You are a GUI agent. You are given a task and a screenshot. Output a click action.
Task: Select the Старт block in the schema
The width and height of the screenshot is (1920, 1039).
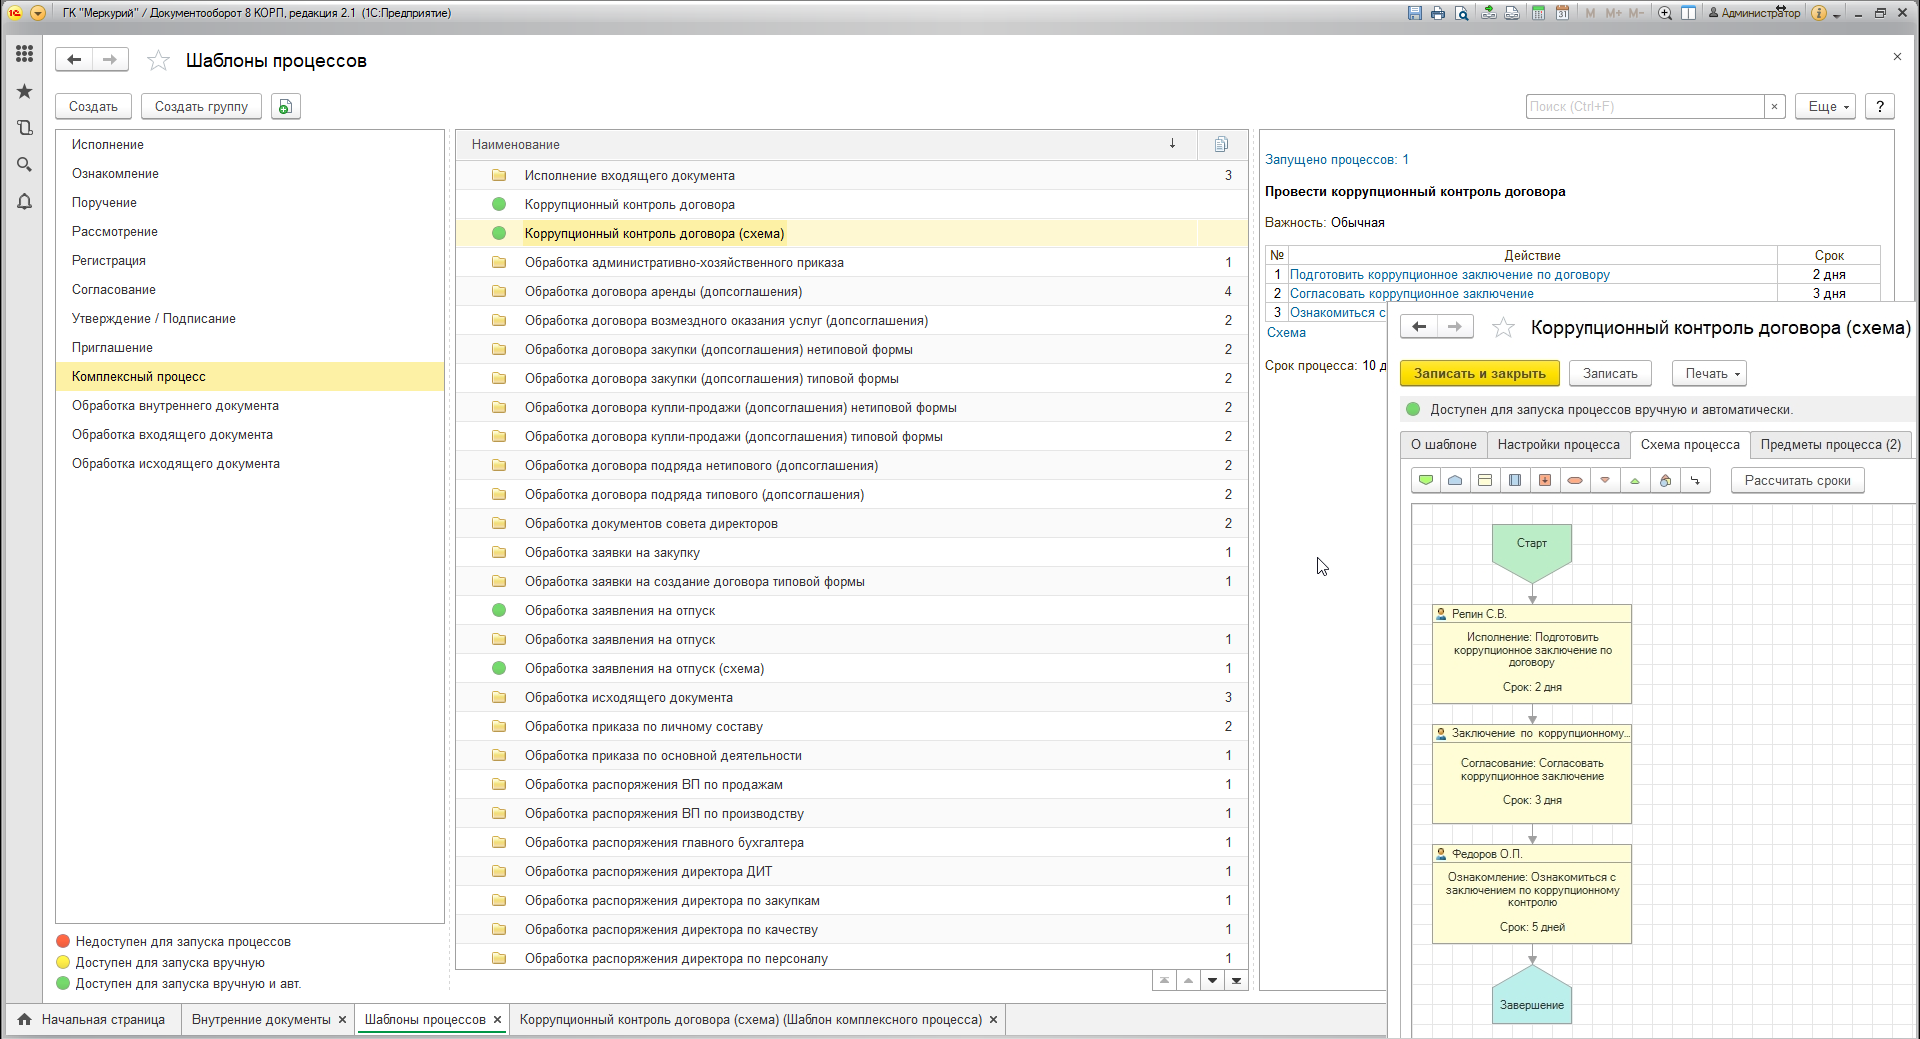pyautogui.click(x=1531, y=553)
